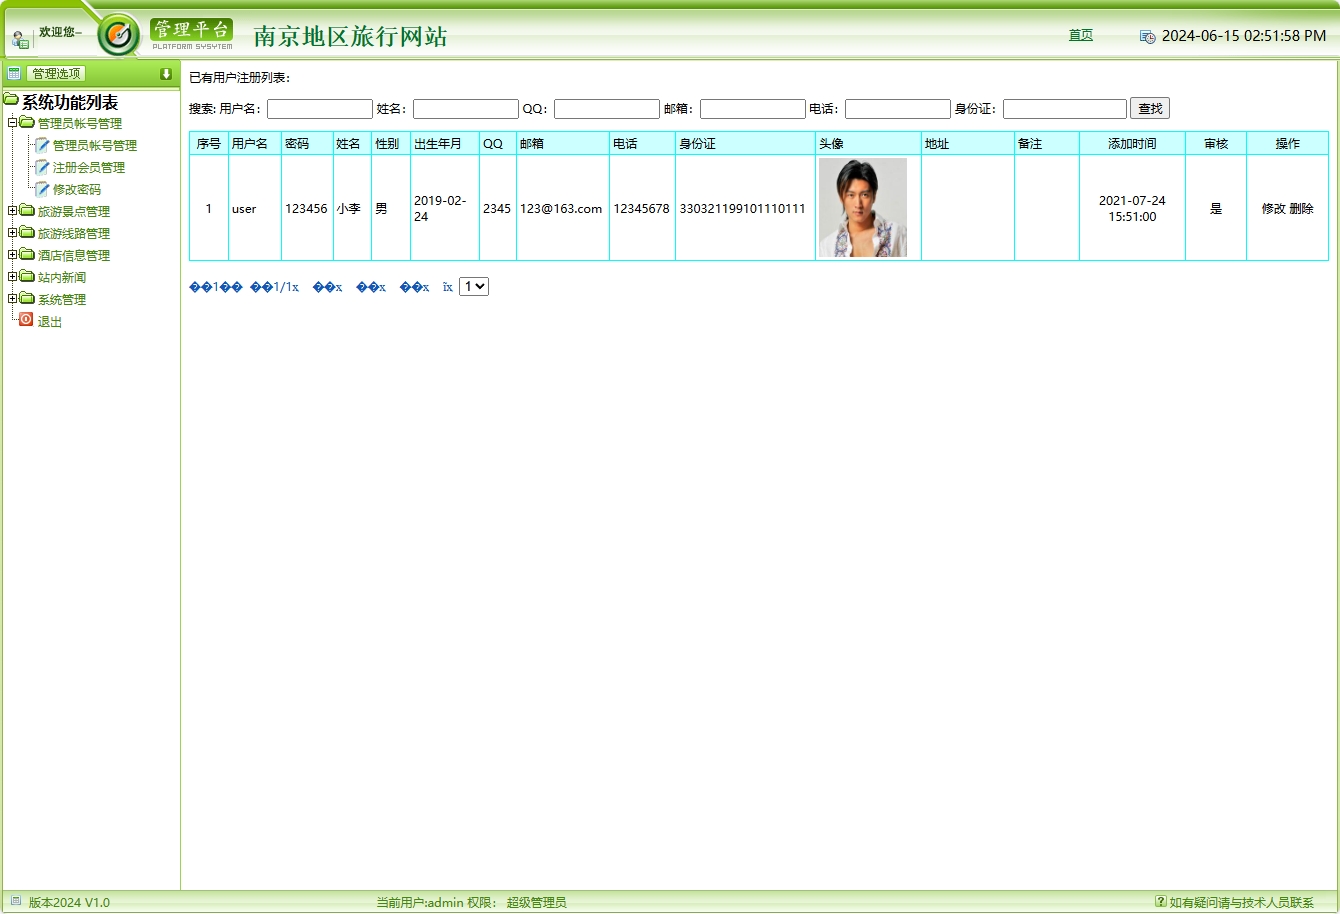Viewport: 1340px width, 914px height.
Task: Collapse the 管理员帐号管理 tree node
Action: tap(12, 123)
